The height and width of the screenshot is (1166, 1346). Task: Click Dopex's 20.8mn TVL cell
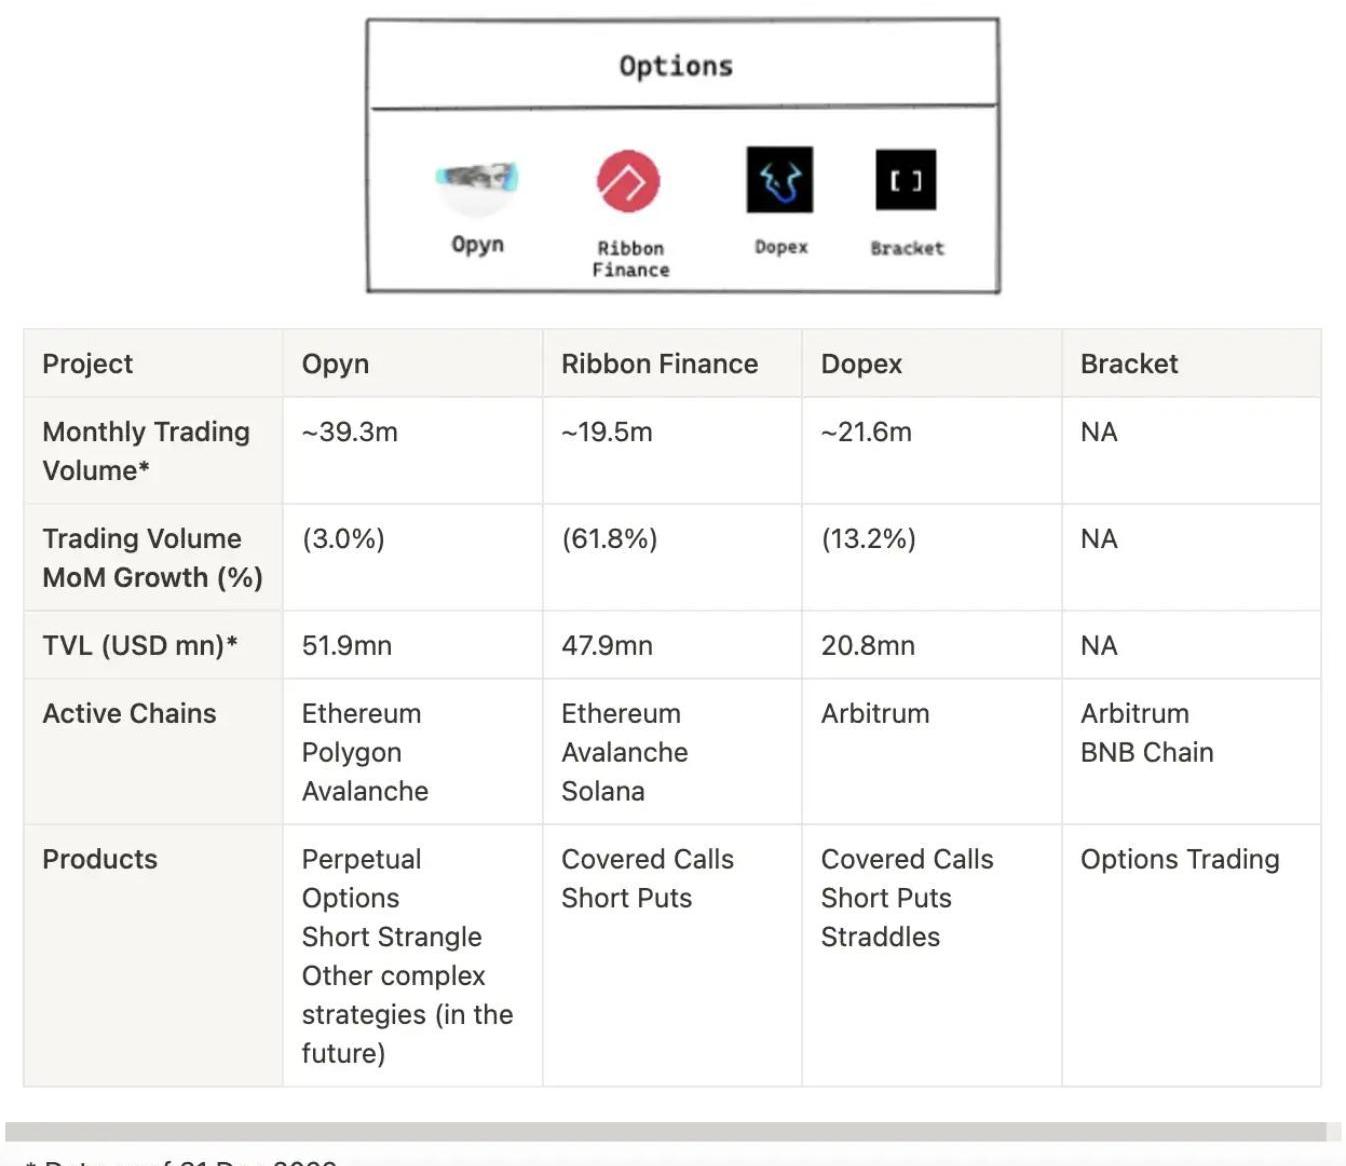coord(868,646)
